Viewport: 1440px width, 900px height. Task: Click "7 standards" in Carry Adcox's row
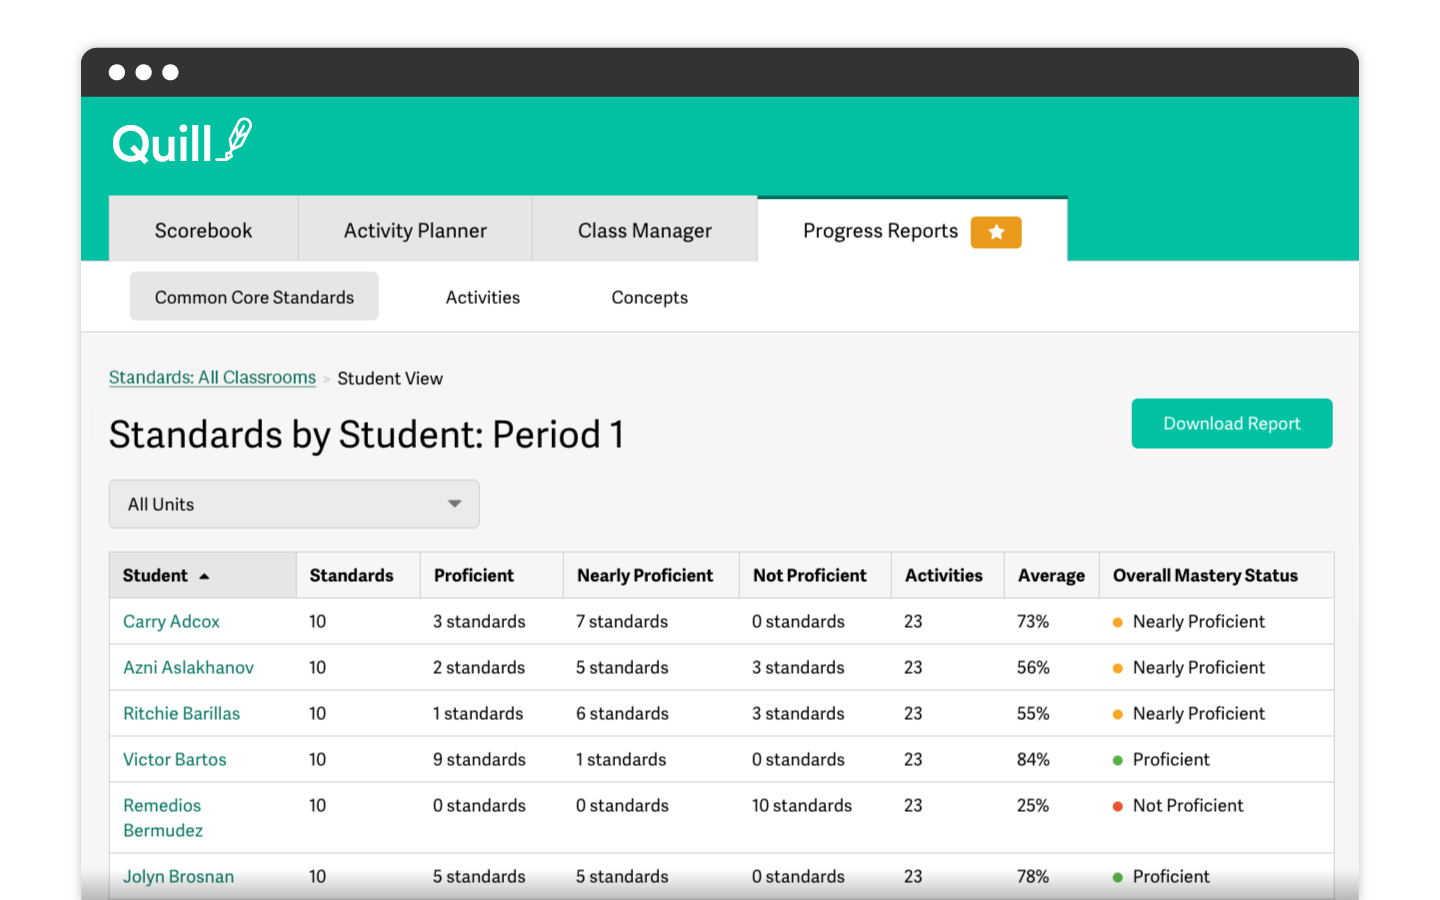(622, 621)
